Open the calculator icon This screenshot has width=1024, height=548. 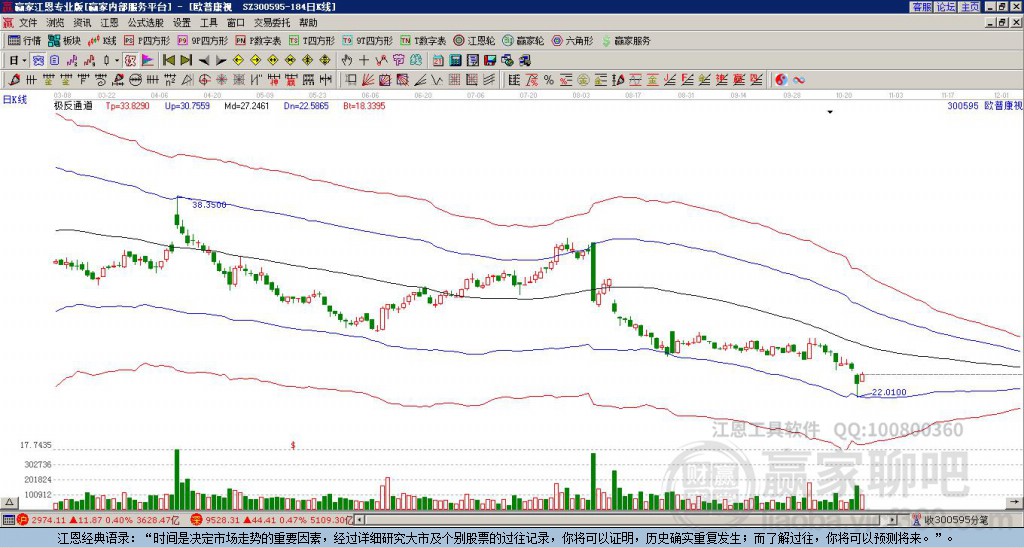coord(455,61)
